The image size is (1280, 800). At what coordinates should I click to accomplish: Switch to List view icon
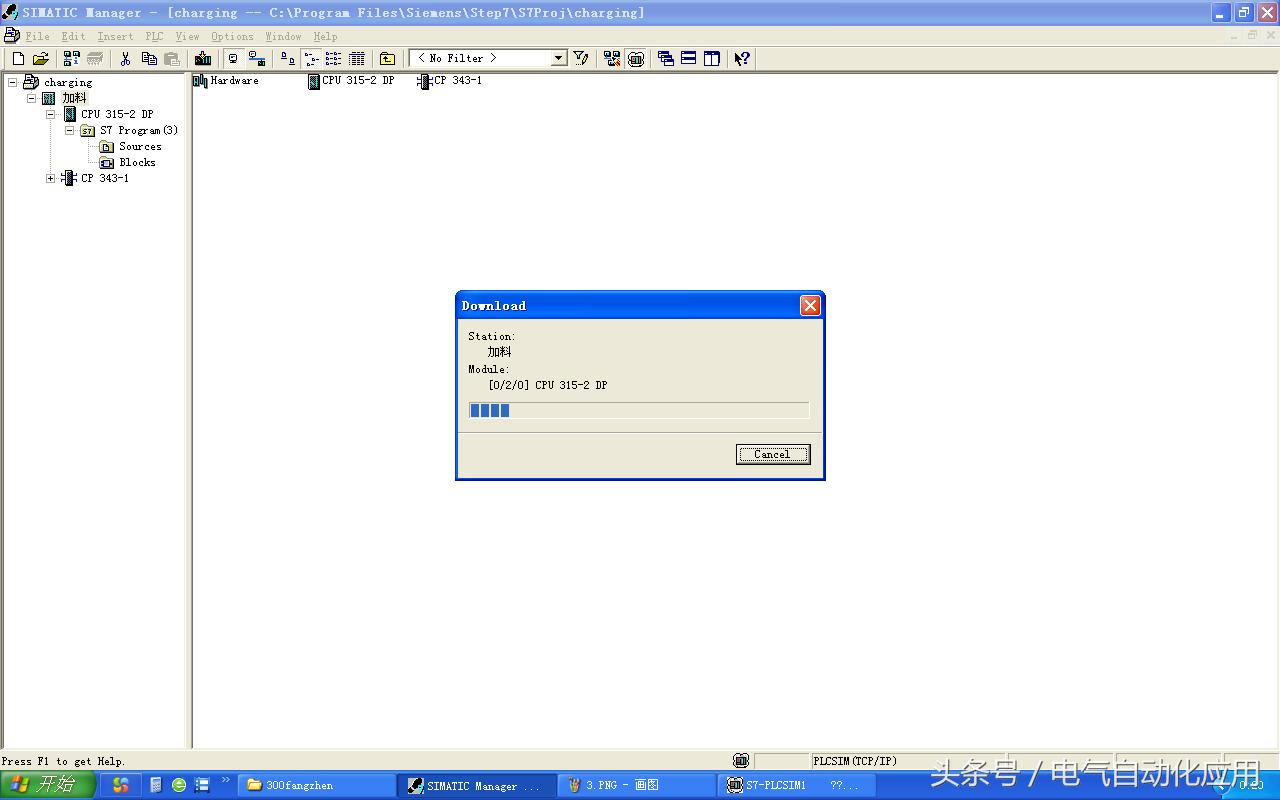point(334,59)
